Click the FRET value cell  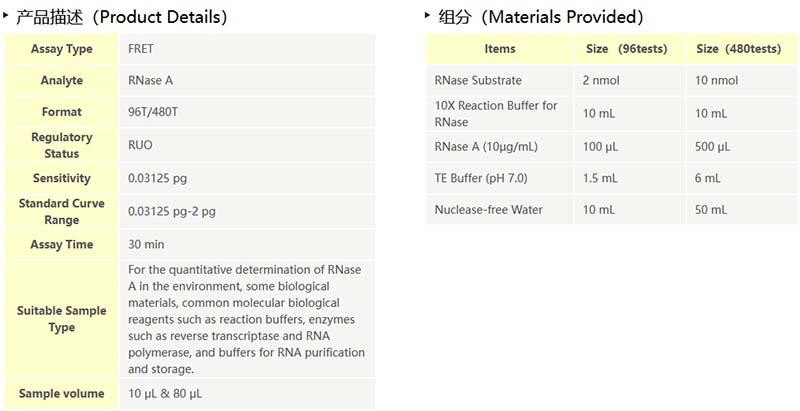[x=141, y=49]
